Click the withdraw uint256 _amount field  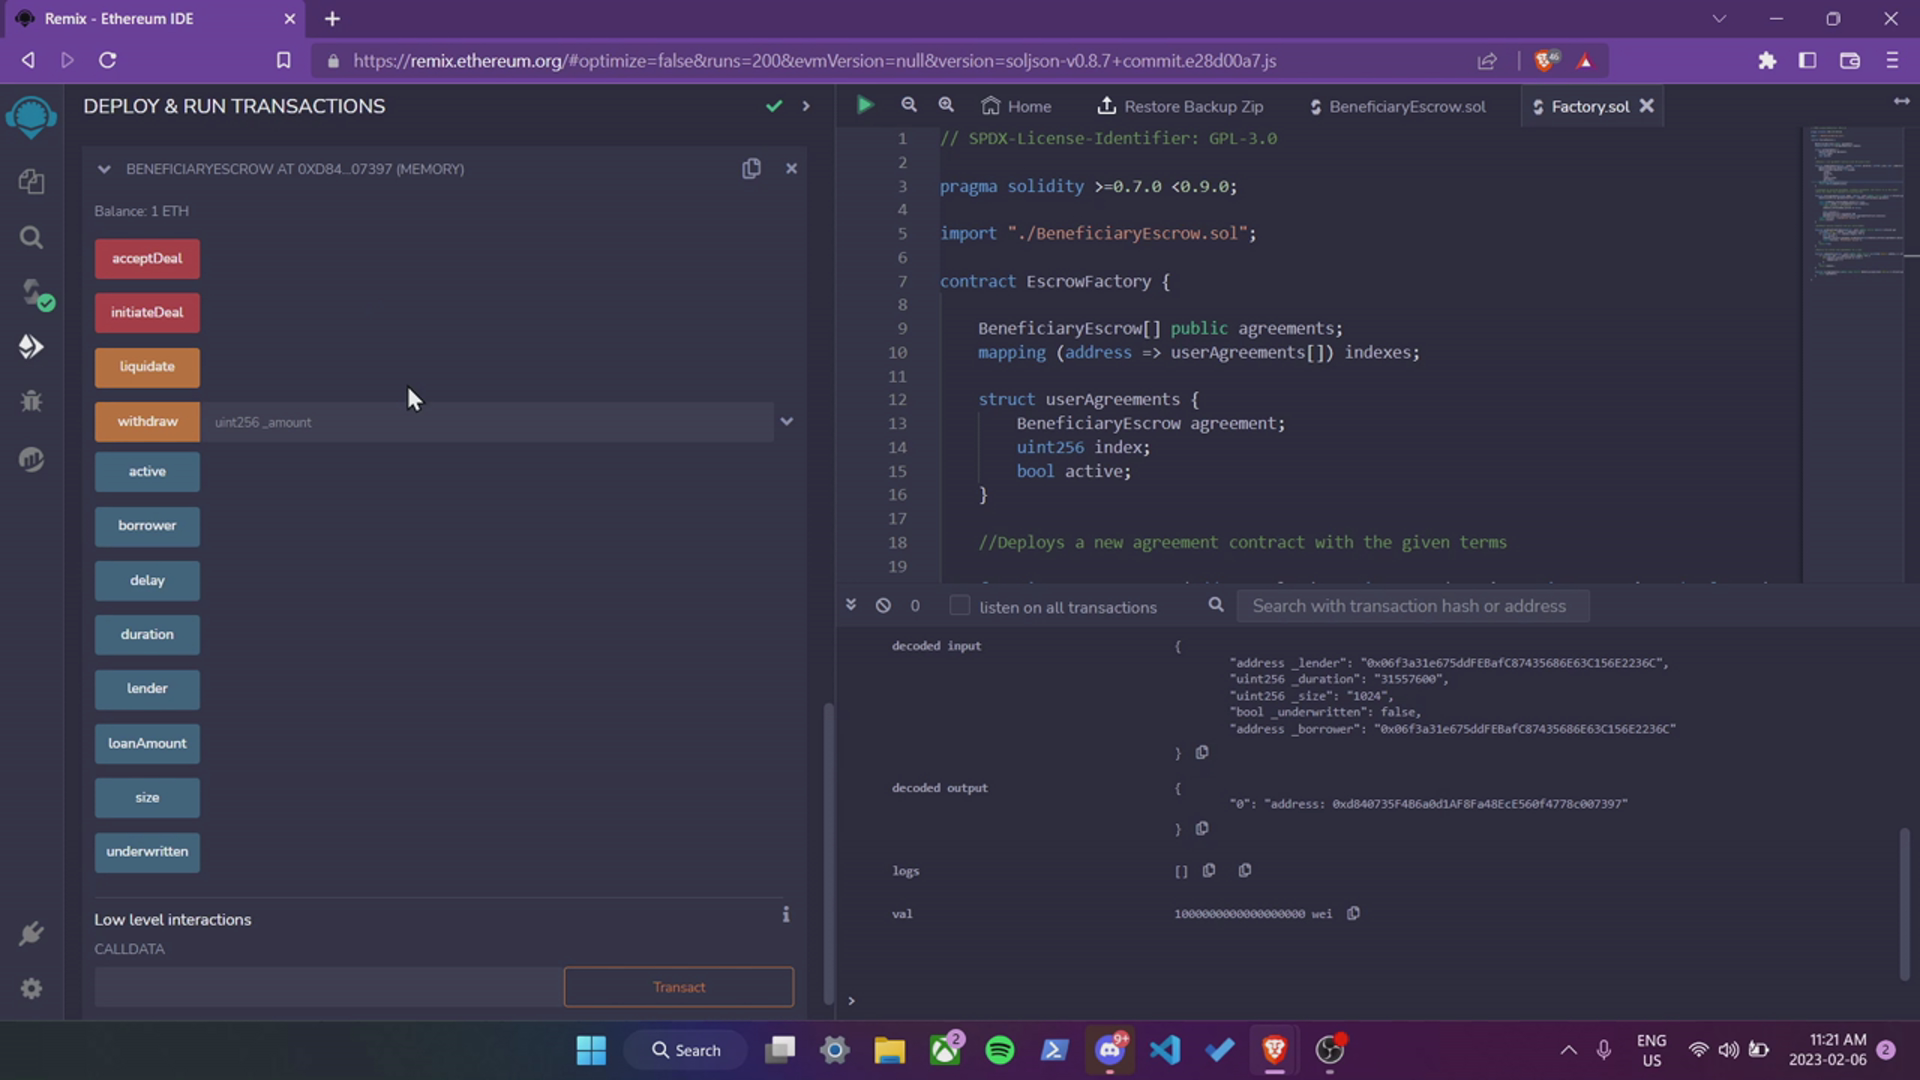(487, 422)
